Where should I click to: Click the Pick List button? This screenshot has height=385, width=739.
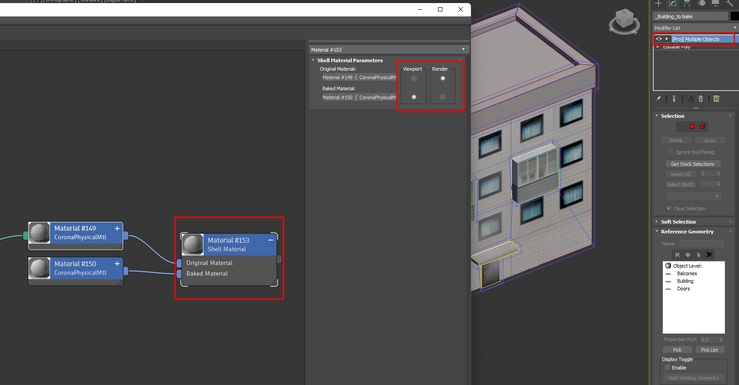(709, 350)
